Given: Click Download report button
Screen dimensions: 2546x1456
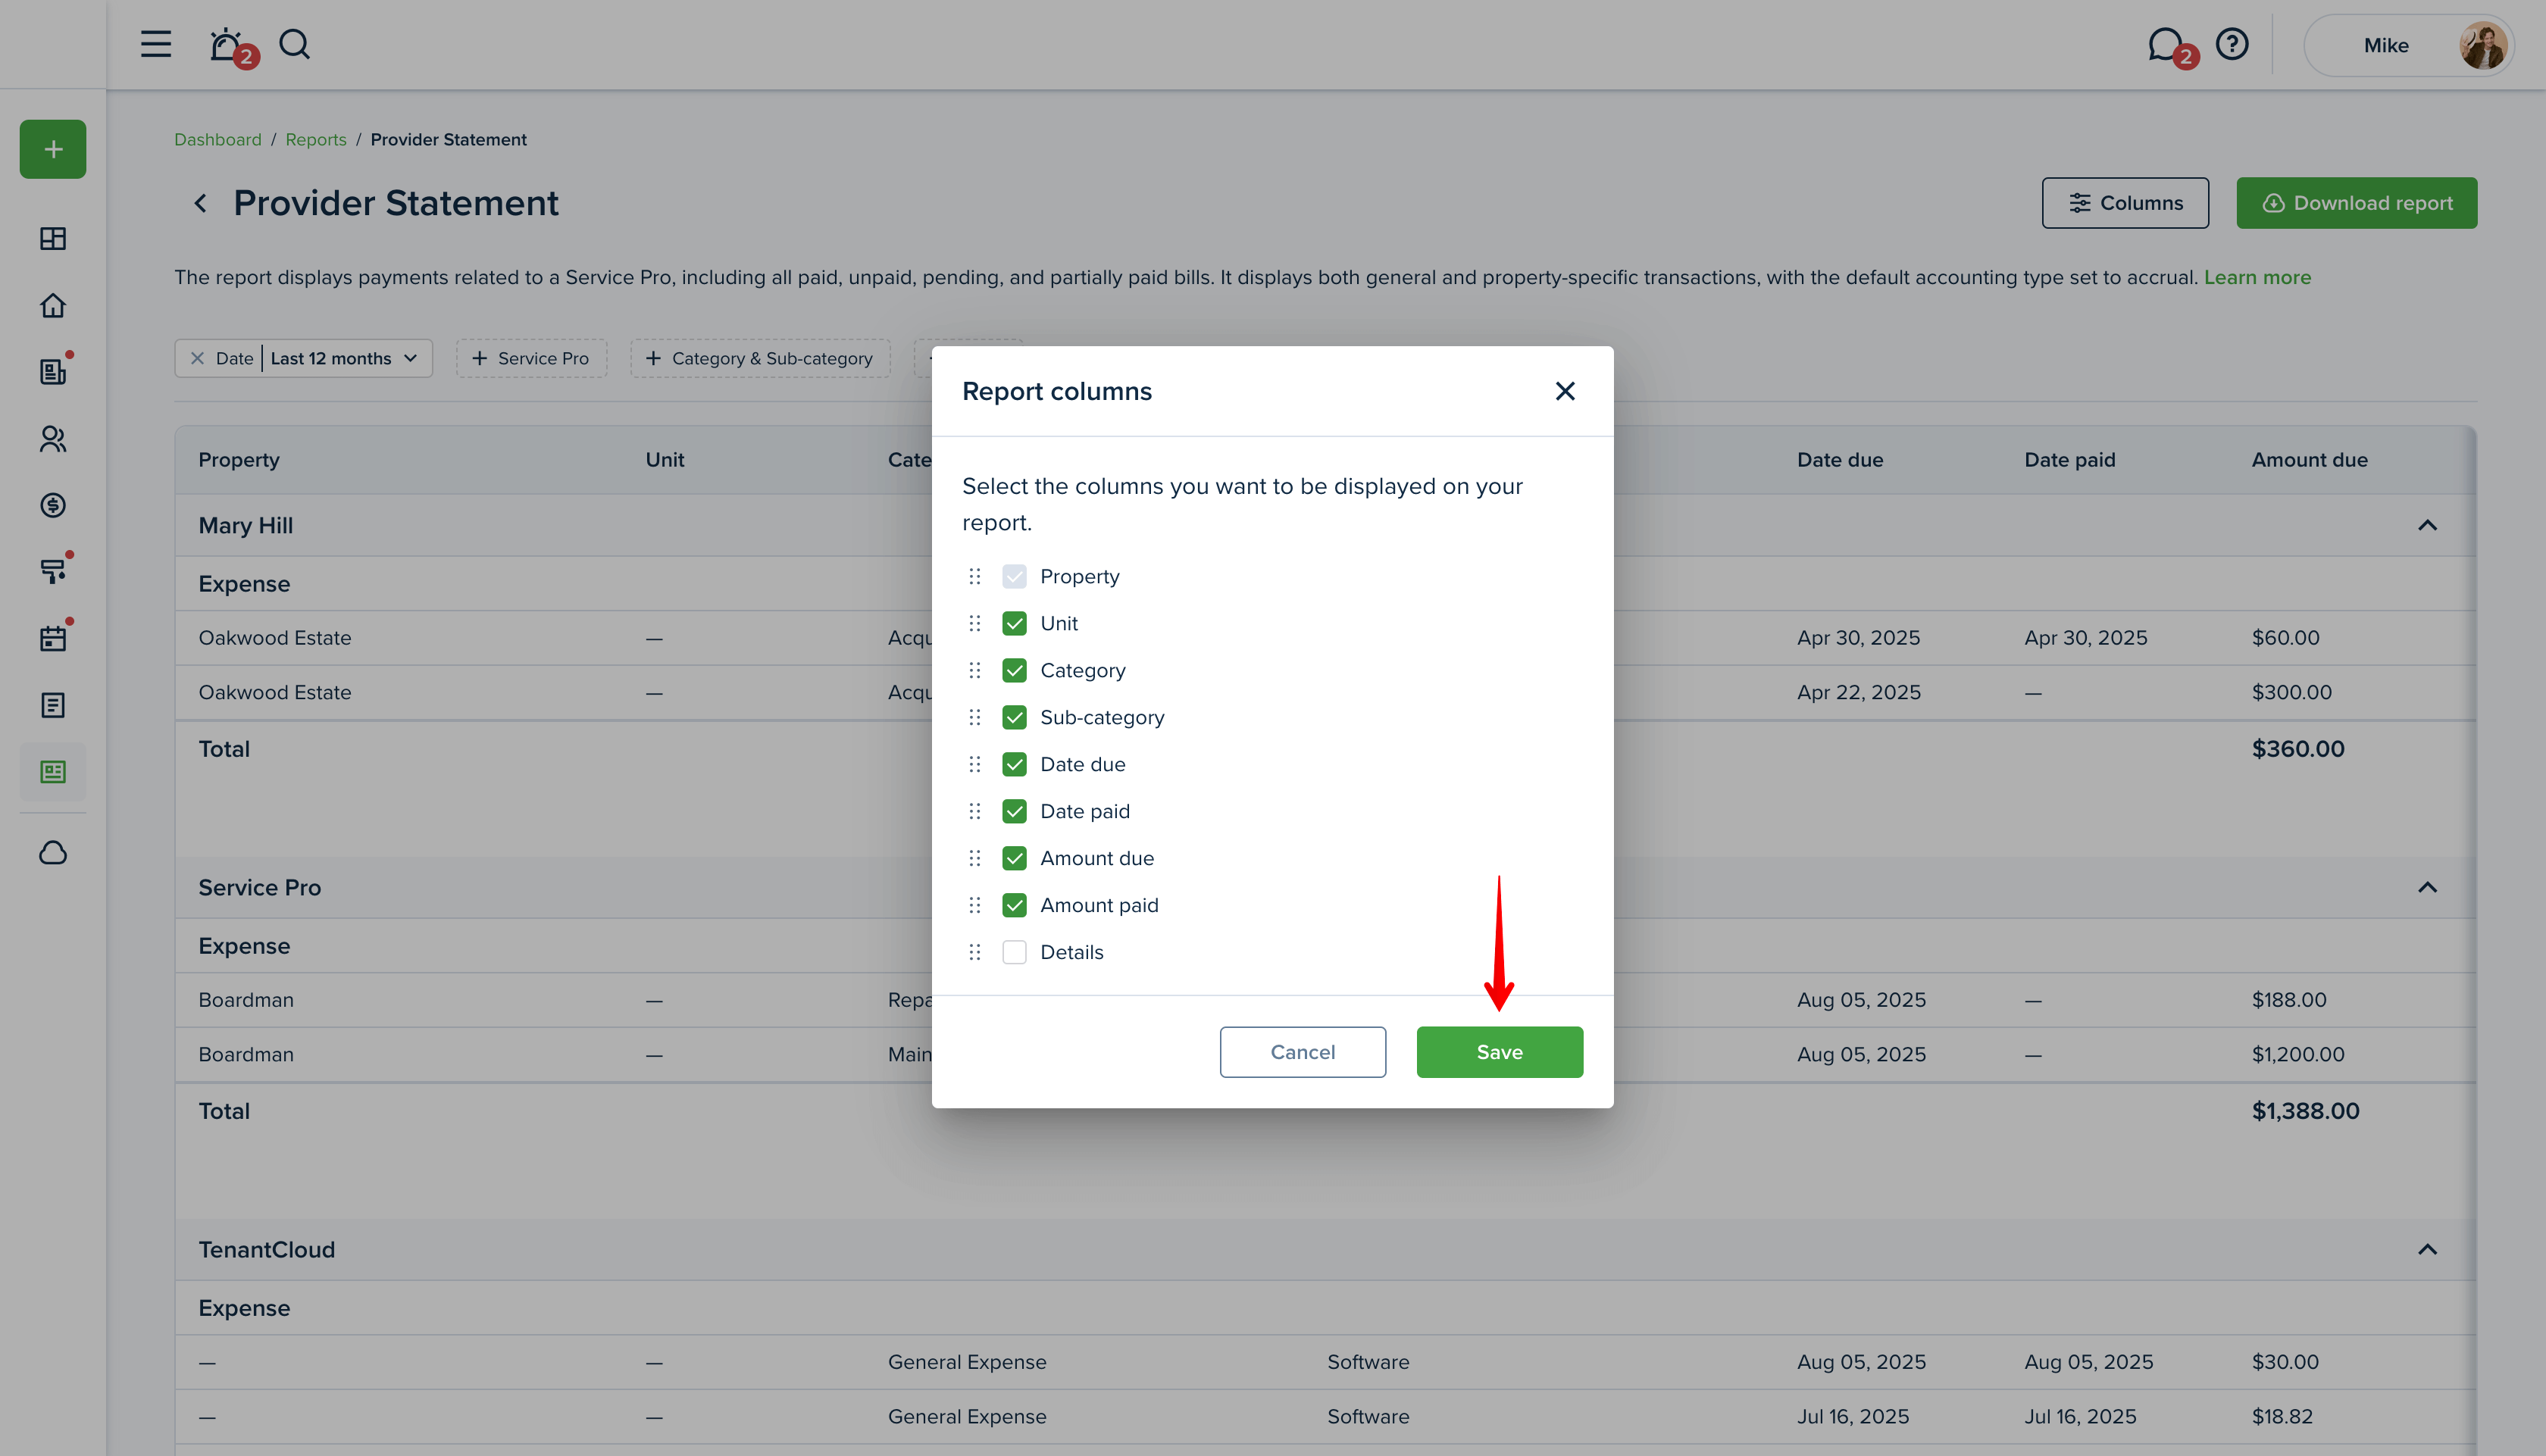Looking at the screenshot, I should 2356,203.
